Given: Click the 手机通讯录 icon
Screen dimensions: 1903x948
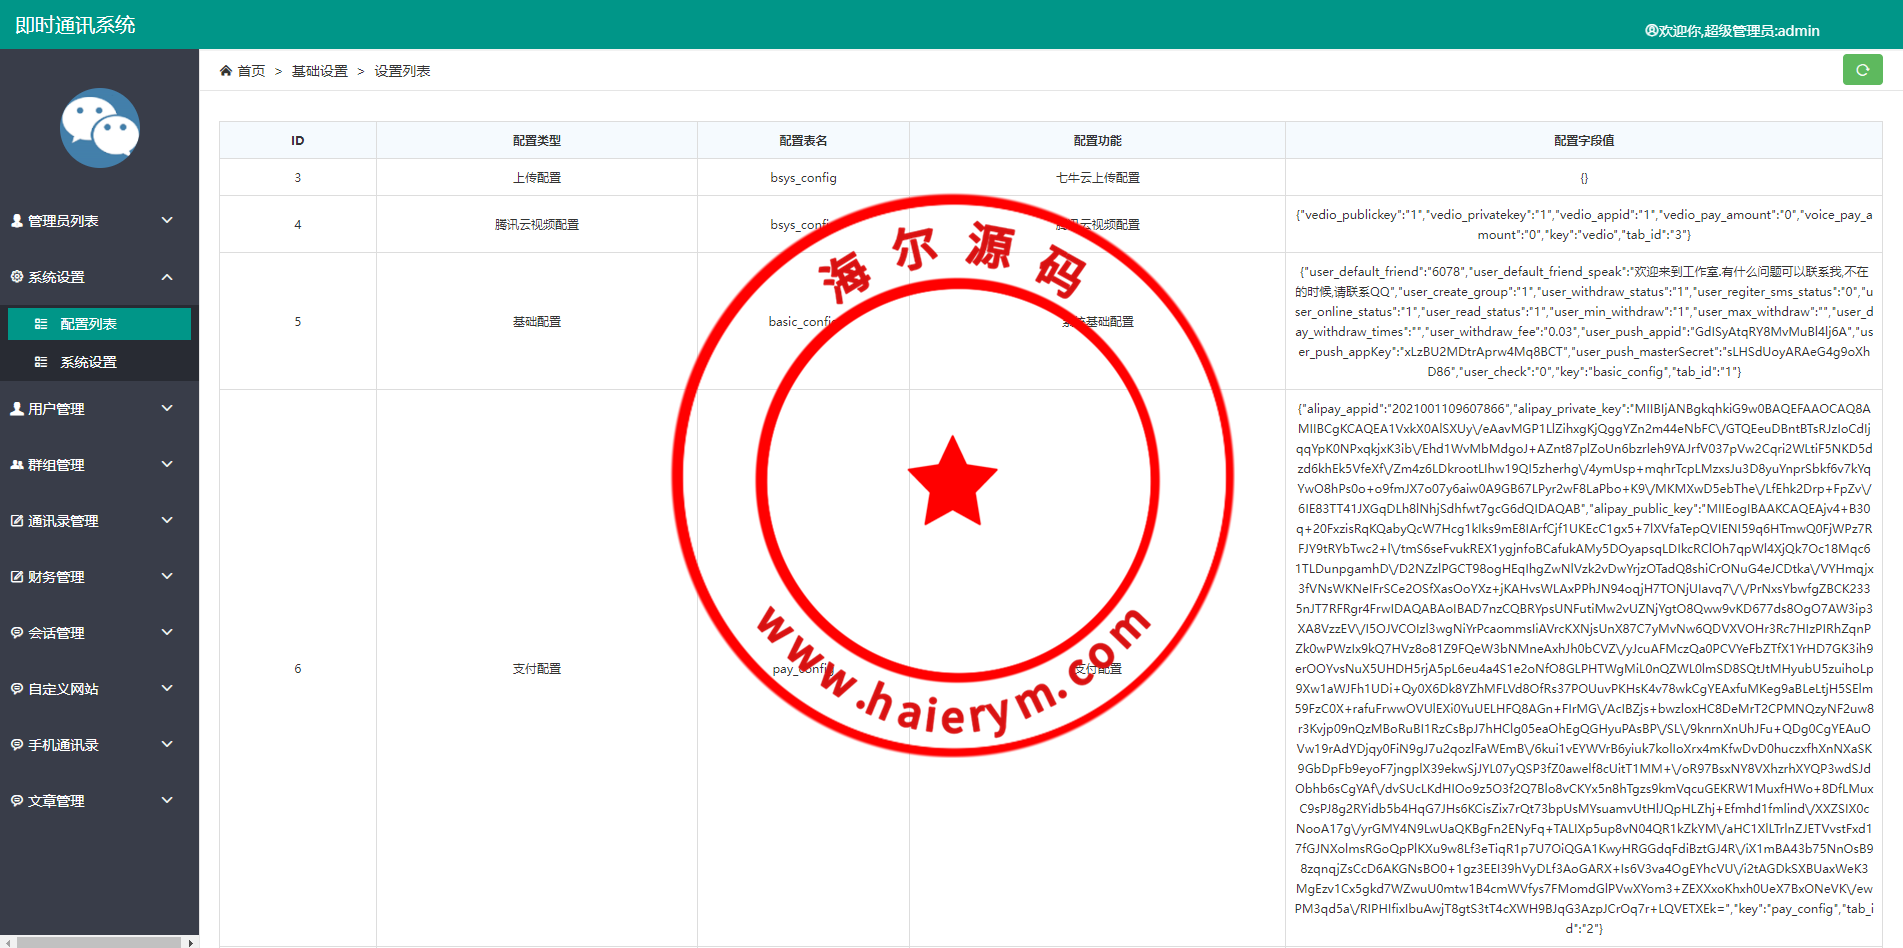Looking at the screenshot, I should point(15,744).
